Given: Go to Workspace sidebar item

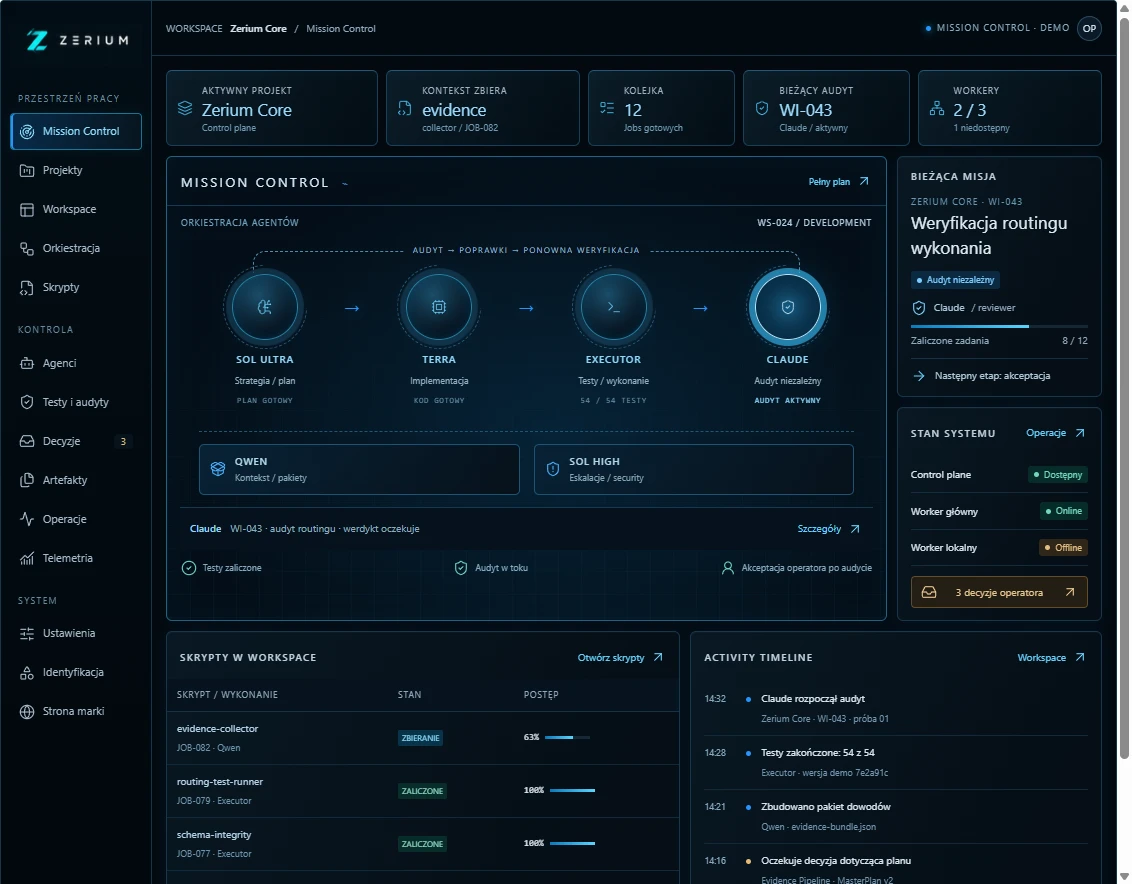Looking at the screenshot, I should pyautogui.click(x=76, y=209).
